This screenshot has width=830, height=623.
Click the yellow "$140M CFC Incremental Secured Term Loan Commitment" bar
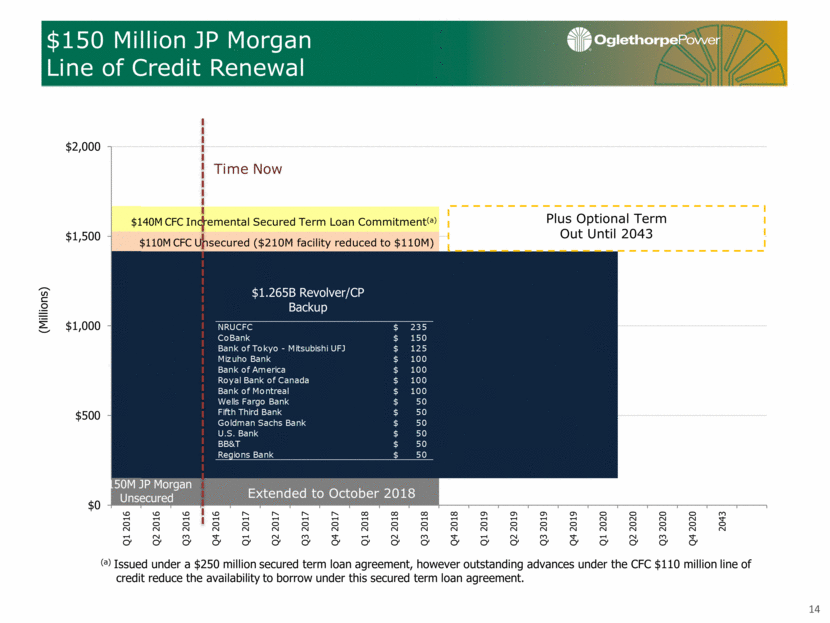275,219
